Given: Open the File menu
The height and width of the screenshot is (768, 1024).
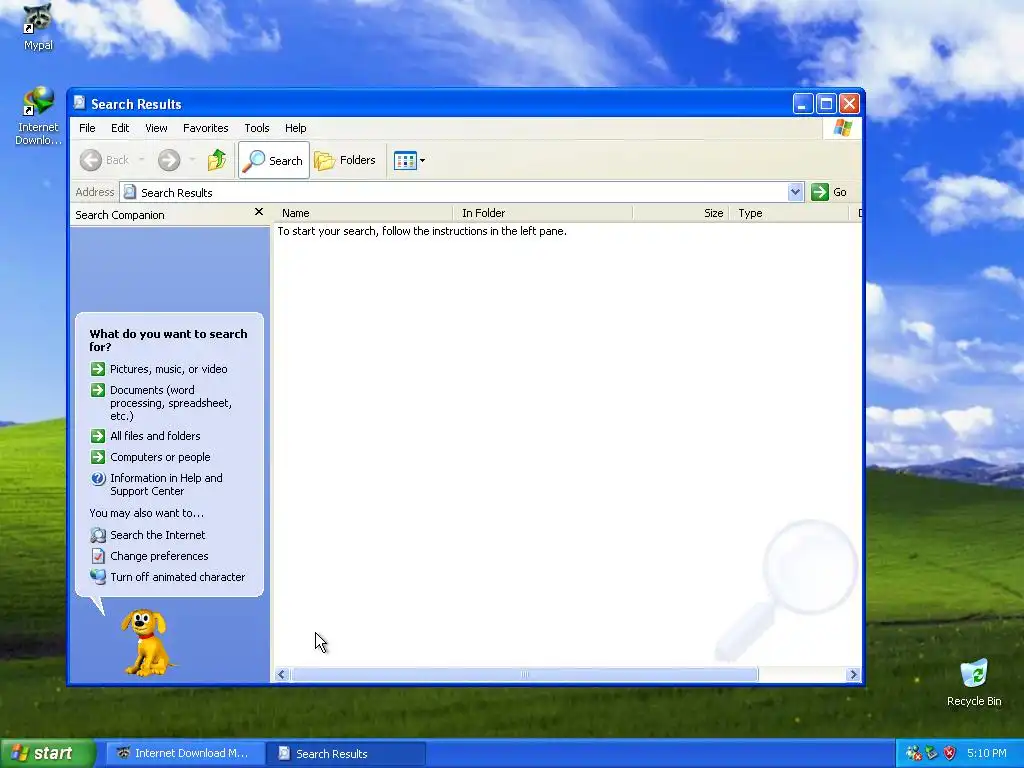Looking at the screenshot, I should (x=87, y=128).
